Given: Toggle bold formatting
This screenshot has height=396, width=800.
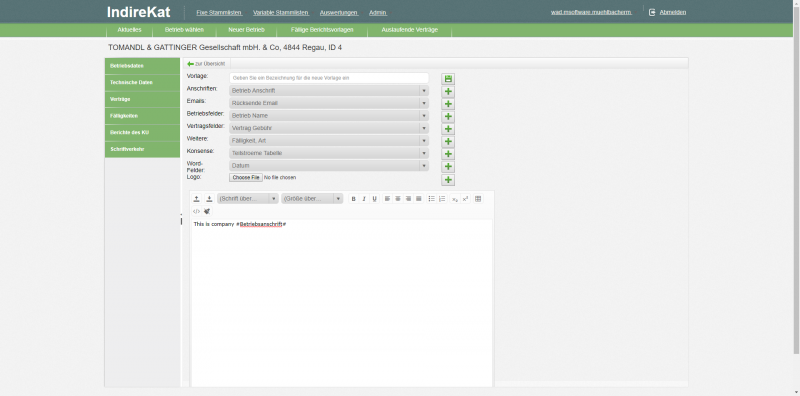Looking at the screenshot, I should pyautogui.click(x=353, y=199).
